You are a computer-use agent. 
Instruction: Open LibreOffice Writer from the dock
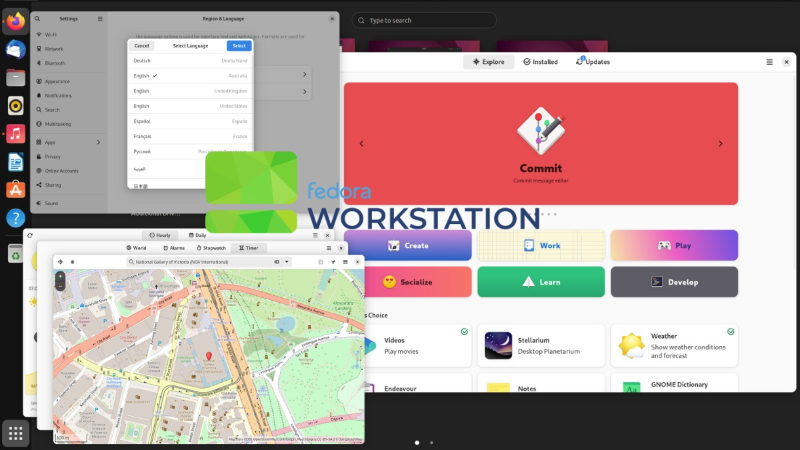15,162
